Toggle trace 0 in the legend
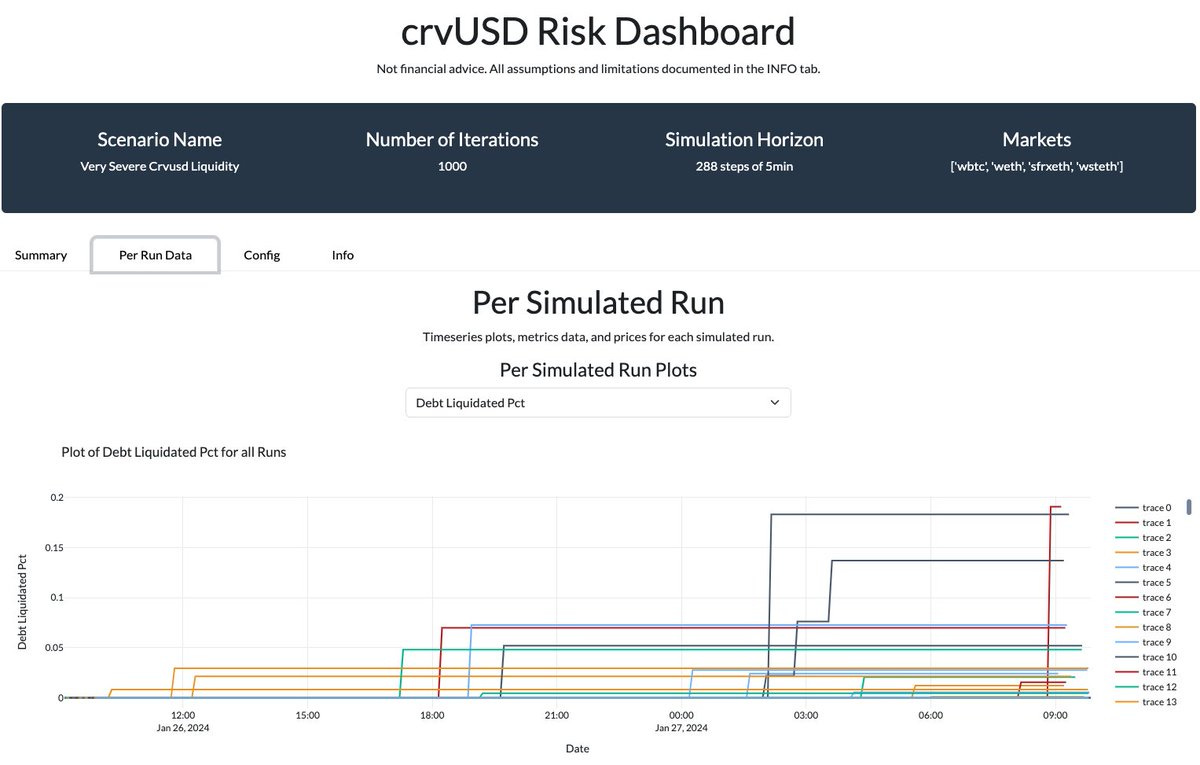The width and height of the screenshot is (1200, 765). coord(1143,508)
